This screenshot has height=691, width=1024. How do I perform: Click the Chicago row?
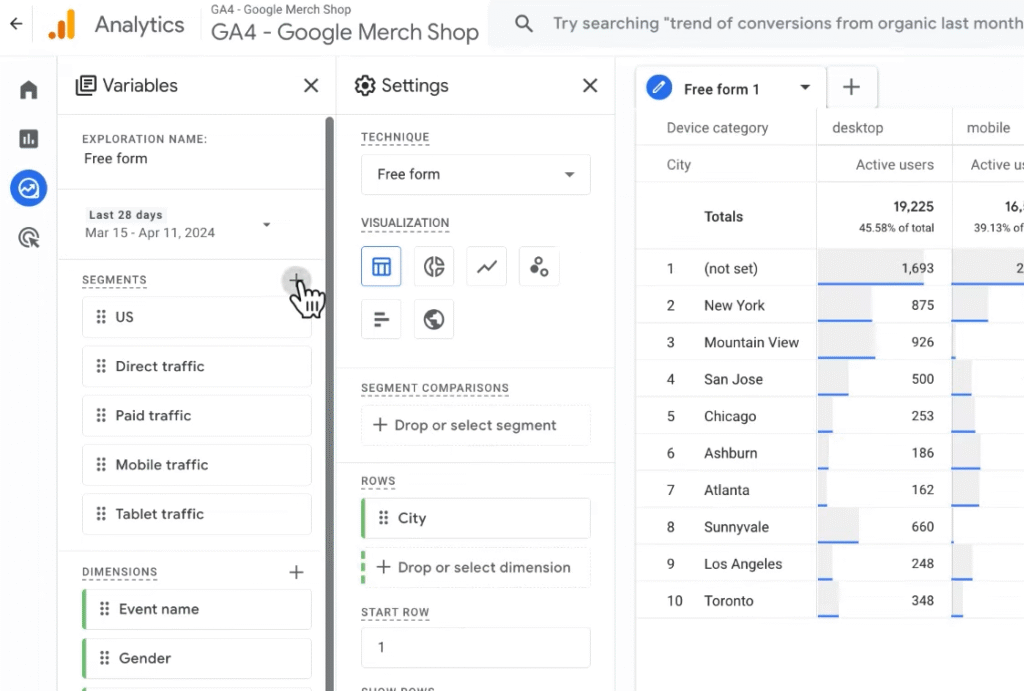pos(830,416)
